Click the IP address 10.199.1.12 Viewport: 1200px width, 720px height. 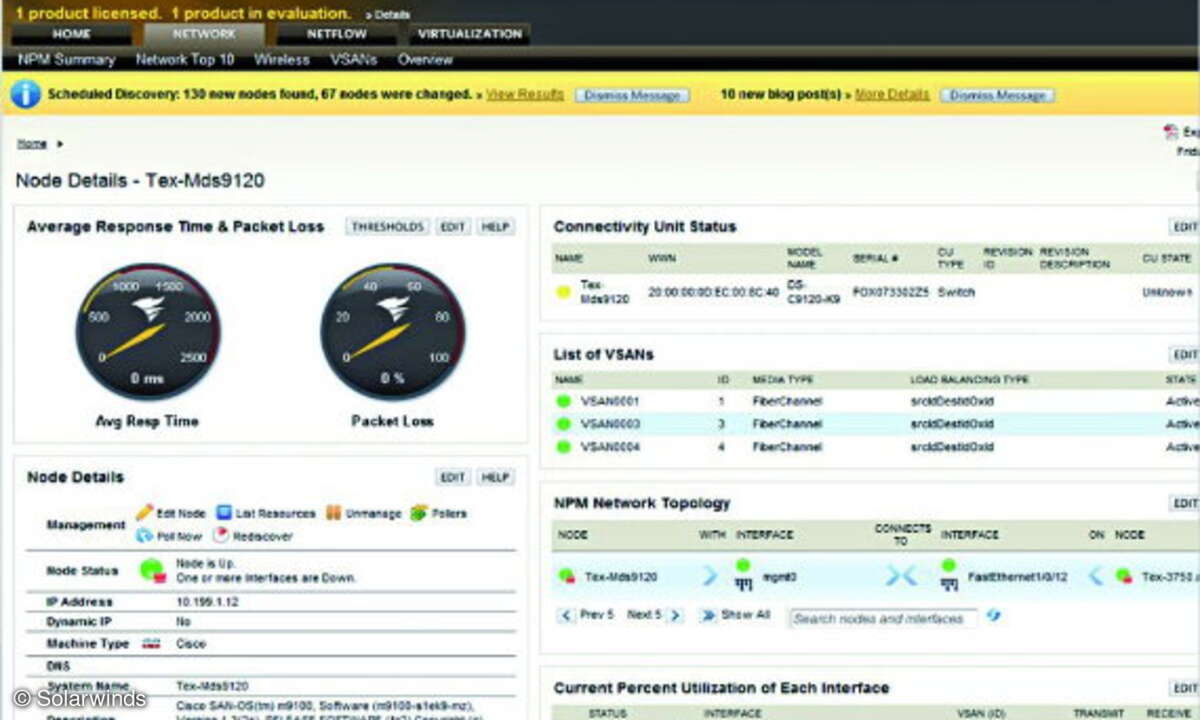point(208,602)
